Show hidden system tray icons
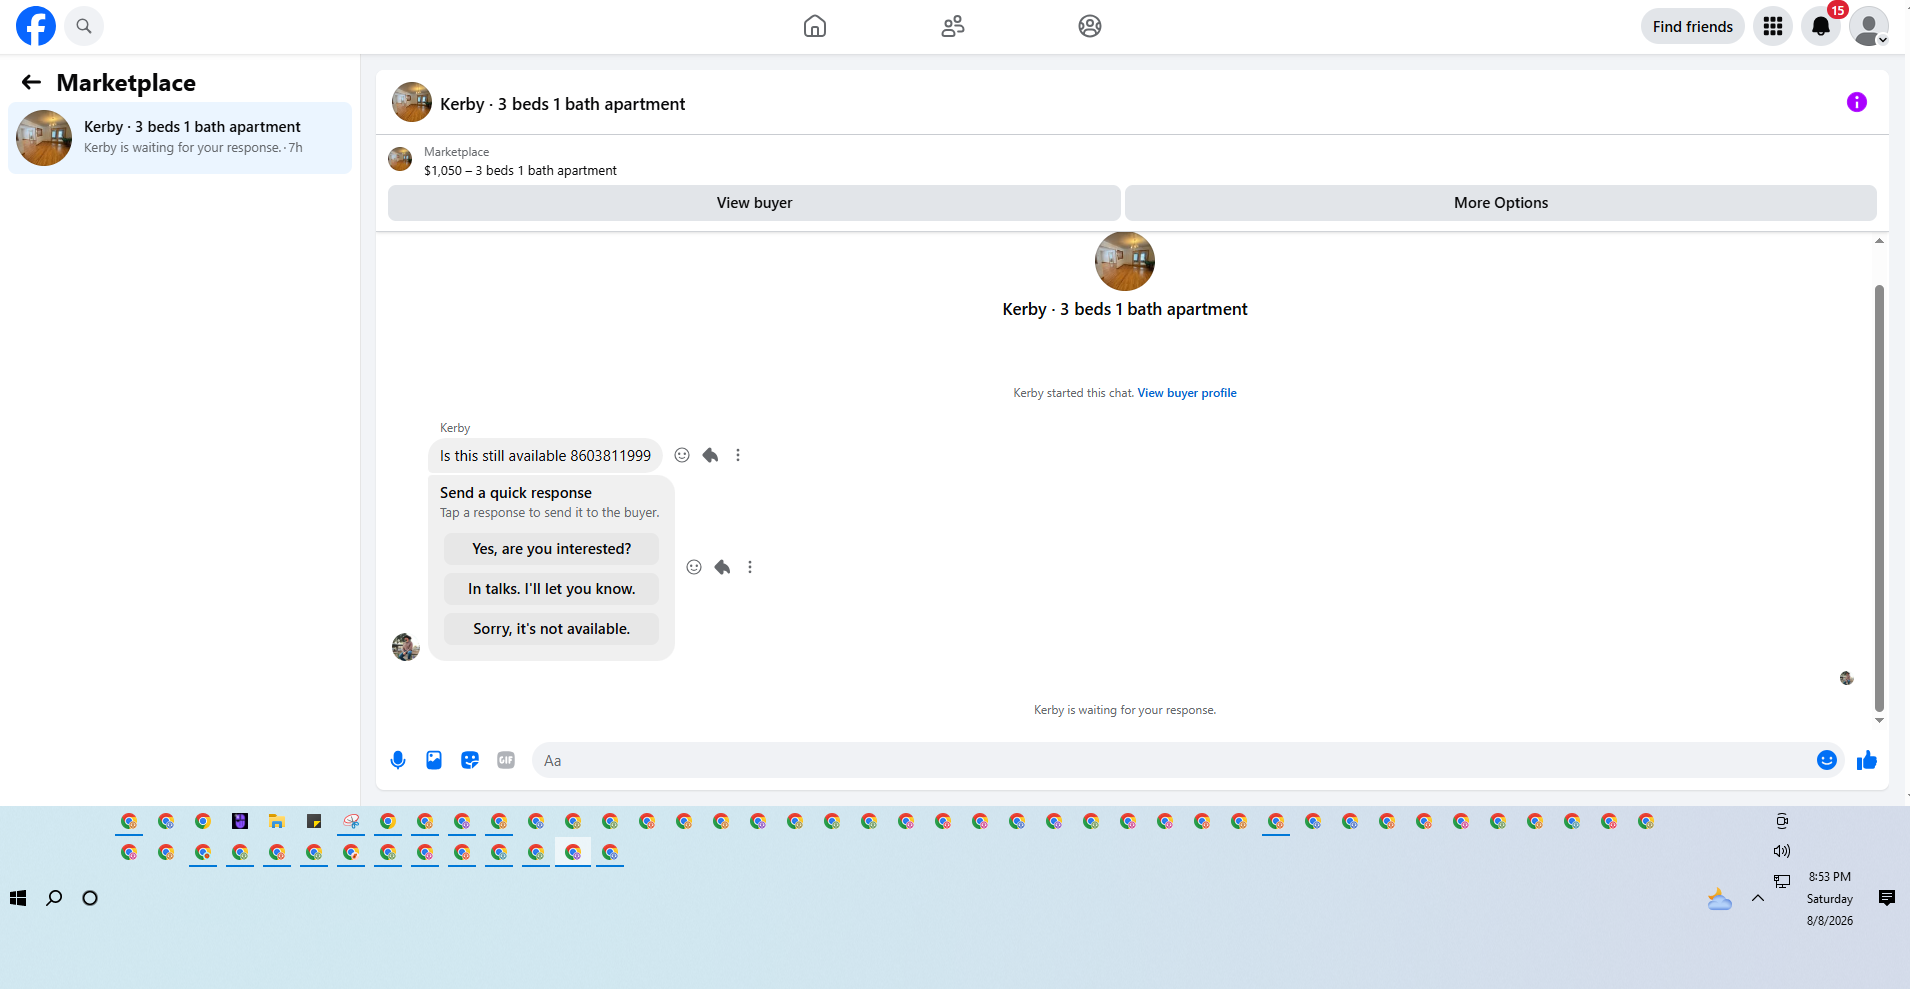 pos(1758,898)
